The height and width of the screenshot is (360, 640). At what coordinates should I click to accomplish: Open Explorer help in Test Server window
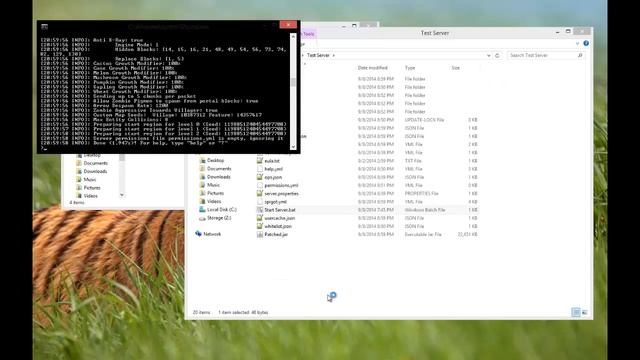586,43
